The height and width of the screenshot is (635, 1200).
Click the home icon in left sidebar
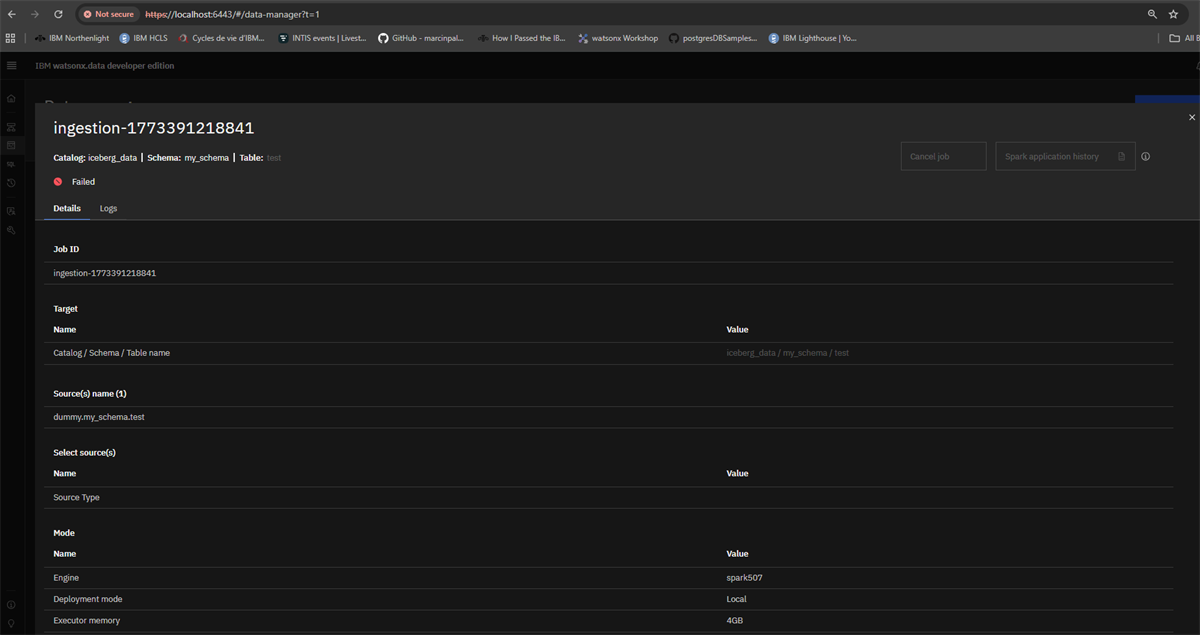[11, 99]
